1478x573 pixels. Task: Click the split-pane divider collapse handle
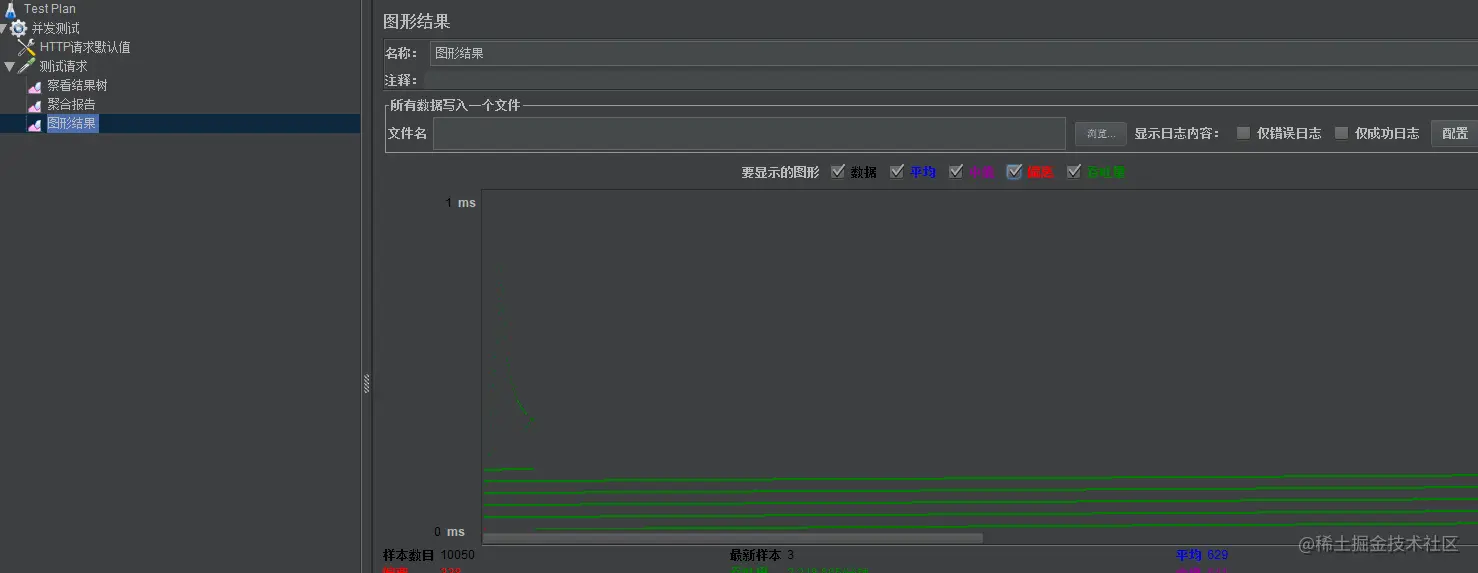[x=366, y=383]
